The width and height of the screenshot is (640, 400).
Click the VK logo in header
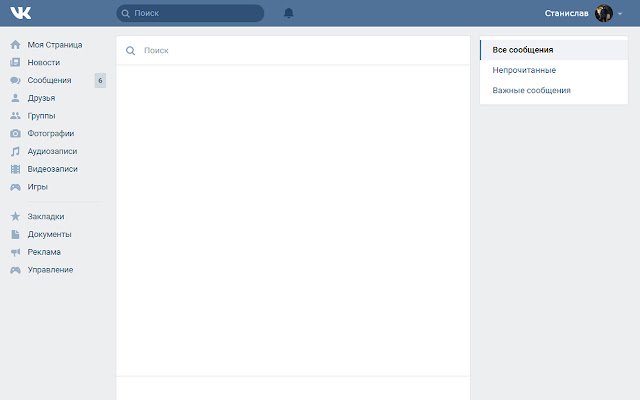pos(20,13)
